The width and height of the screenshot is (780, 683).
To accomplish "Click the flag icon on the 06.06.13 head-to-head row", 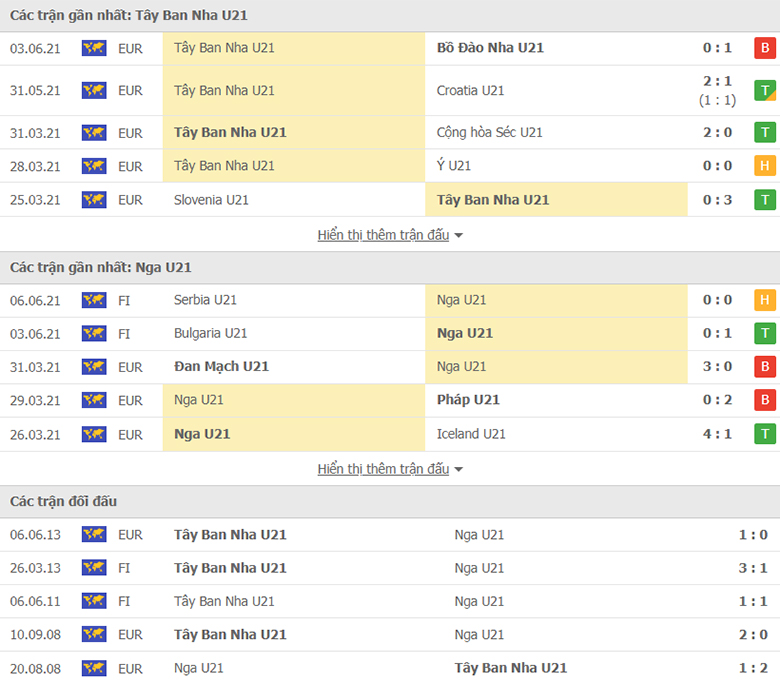I will 94,534.
